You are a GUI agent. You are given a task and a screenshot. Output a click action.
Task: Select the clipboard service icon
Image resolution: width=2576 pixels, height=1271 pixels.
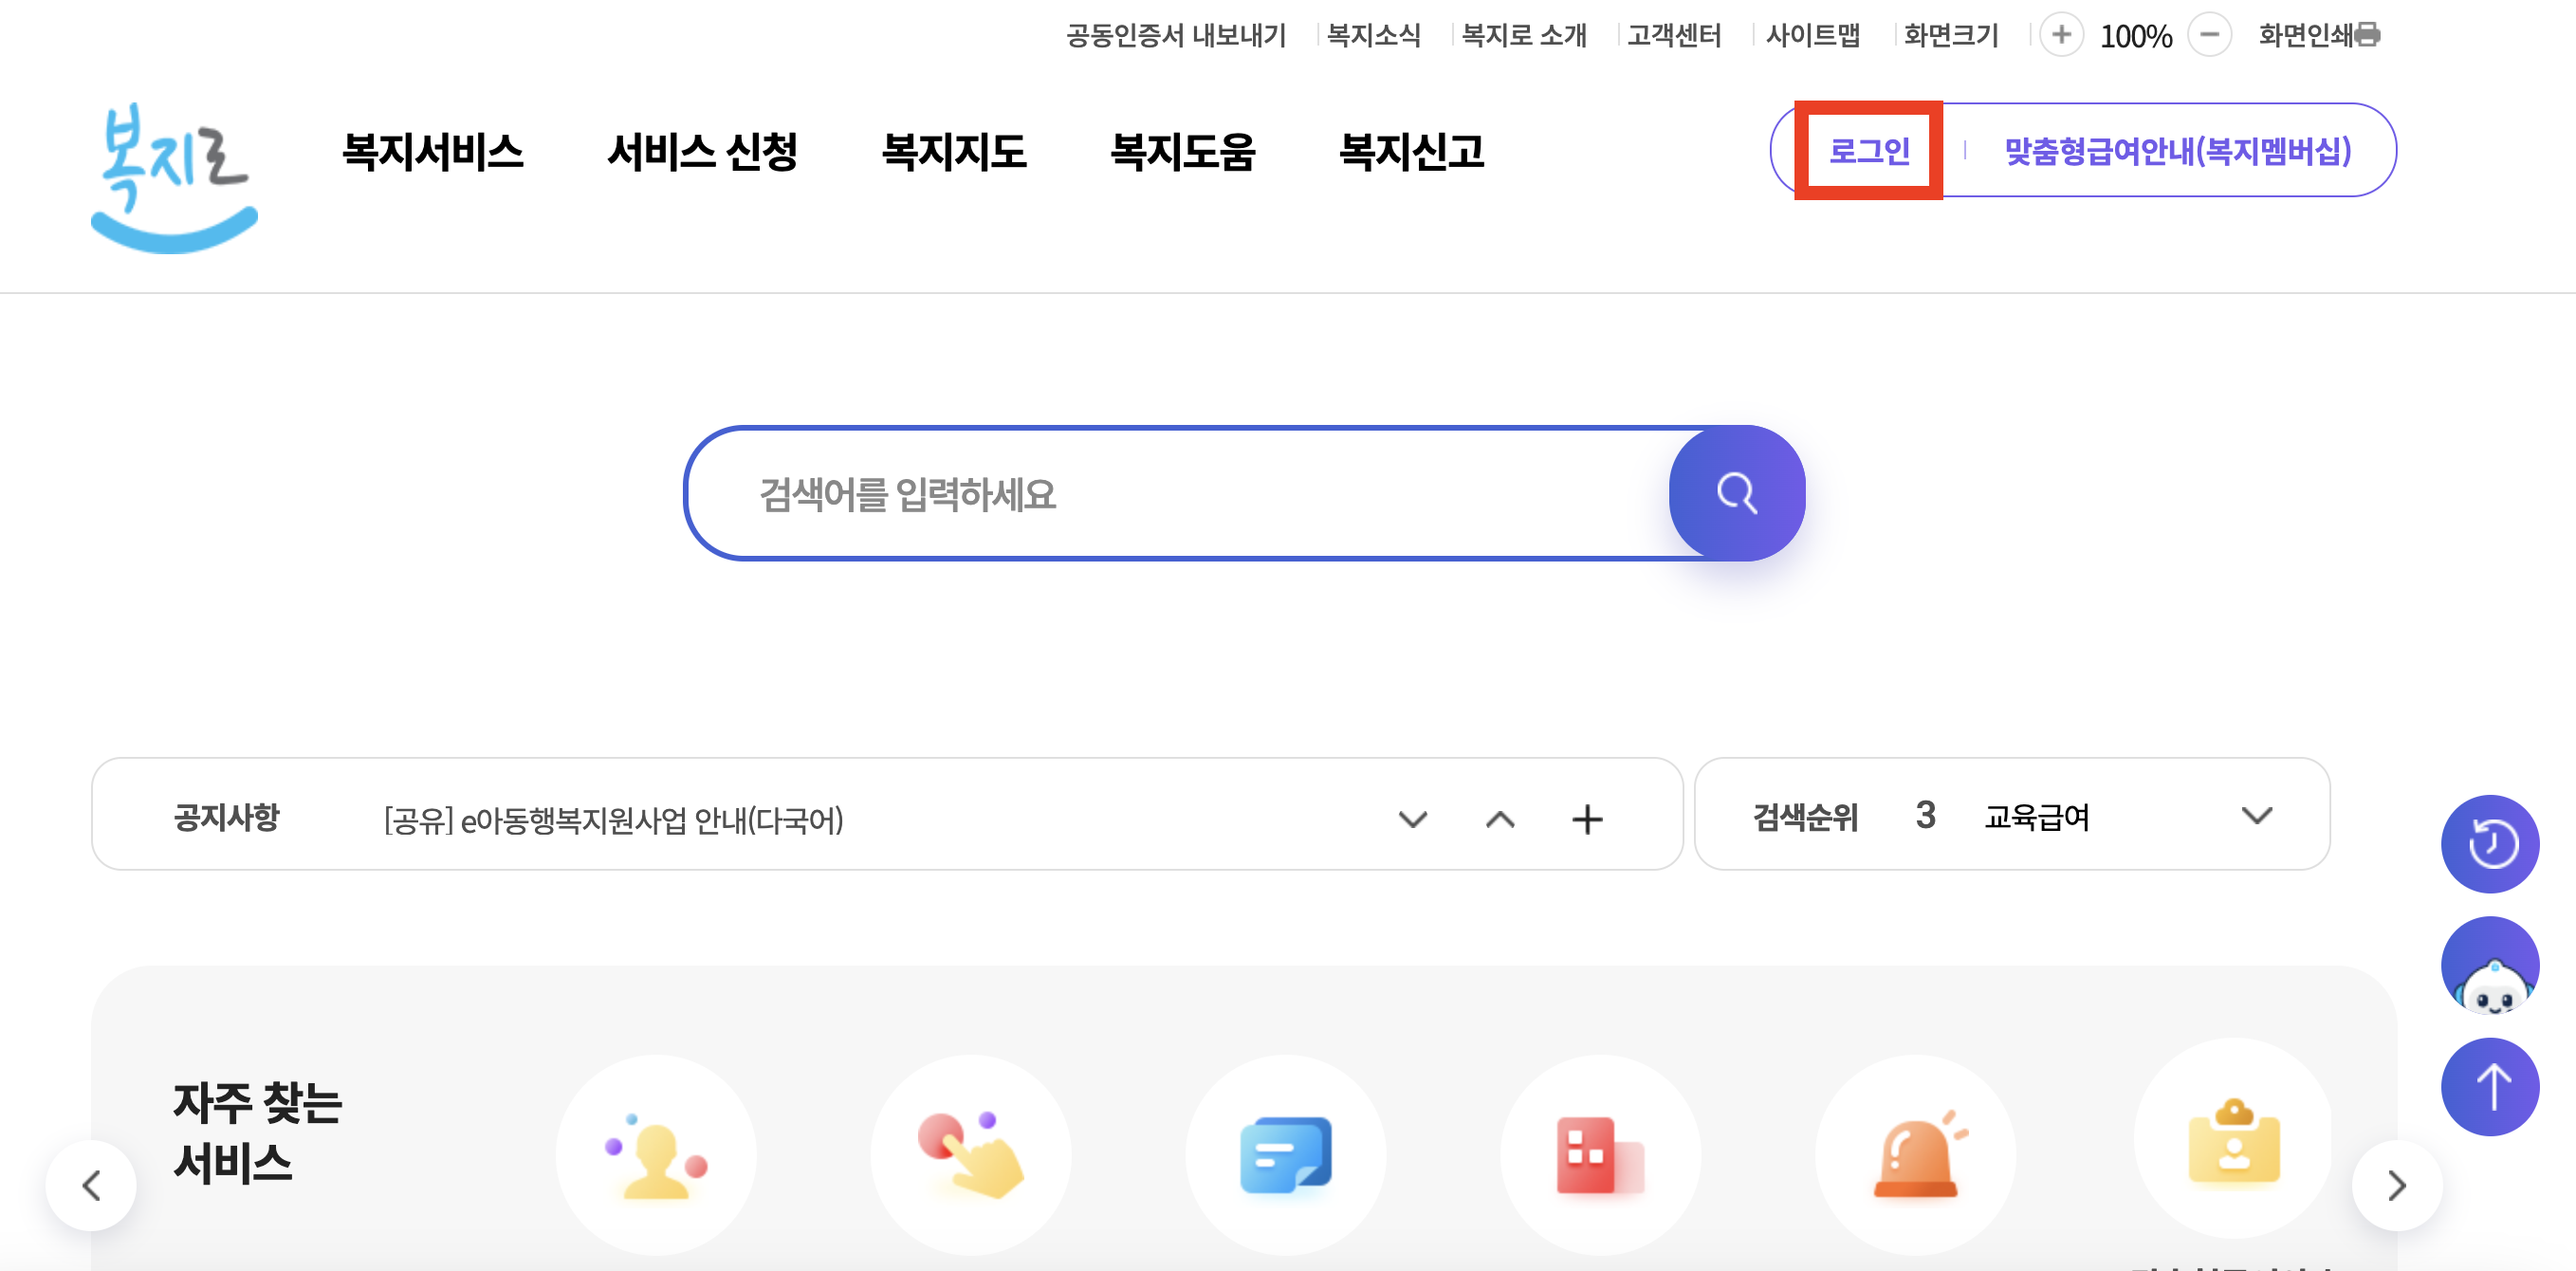point(2234,1150)
